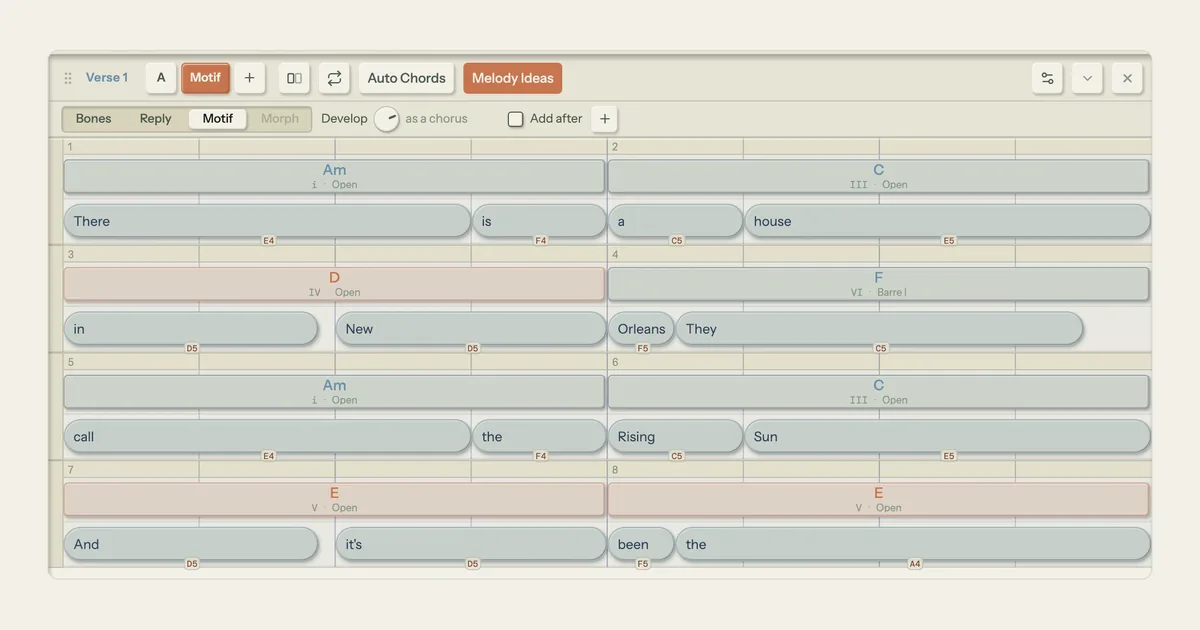Click the 'in' lyric note
Image resolution: width=1200 pixels, height=630 pixels.
click(x=191, y=329)
